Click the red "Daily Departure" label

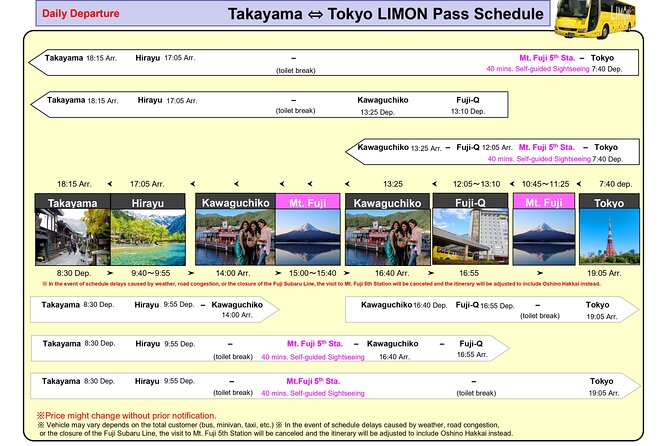(x=81, y=13)
